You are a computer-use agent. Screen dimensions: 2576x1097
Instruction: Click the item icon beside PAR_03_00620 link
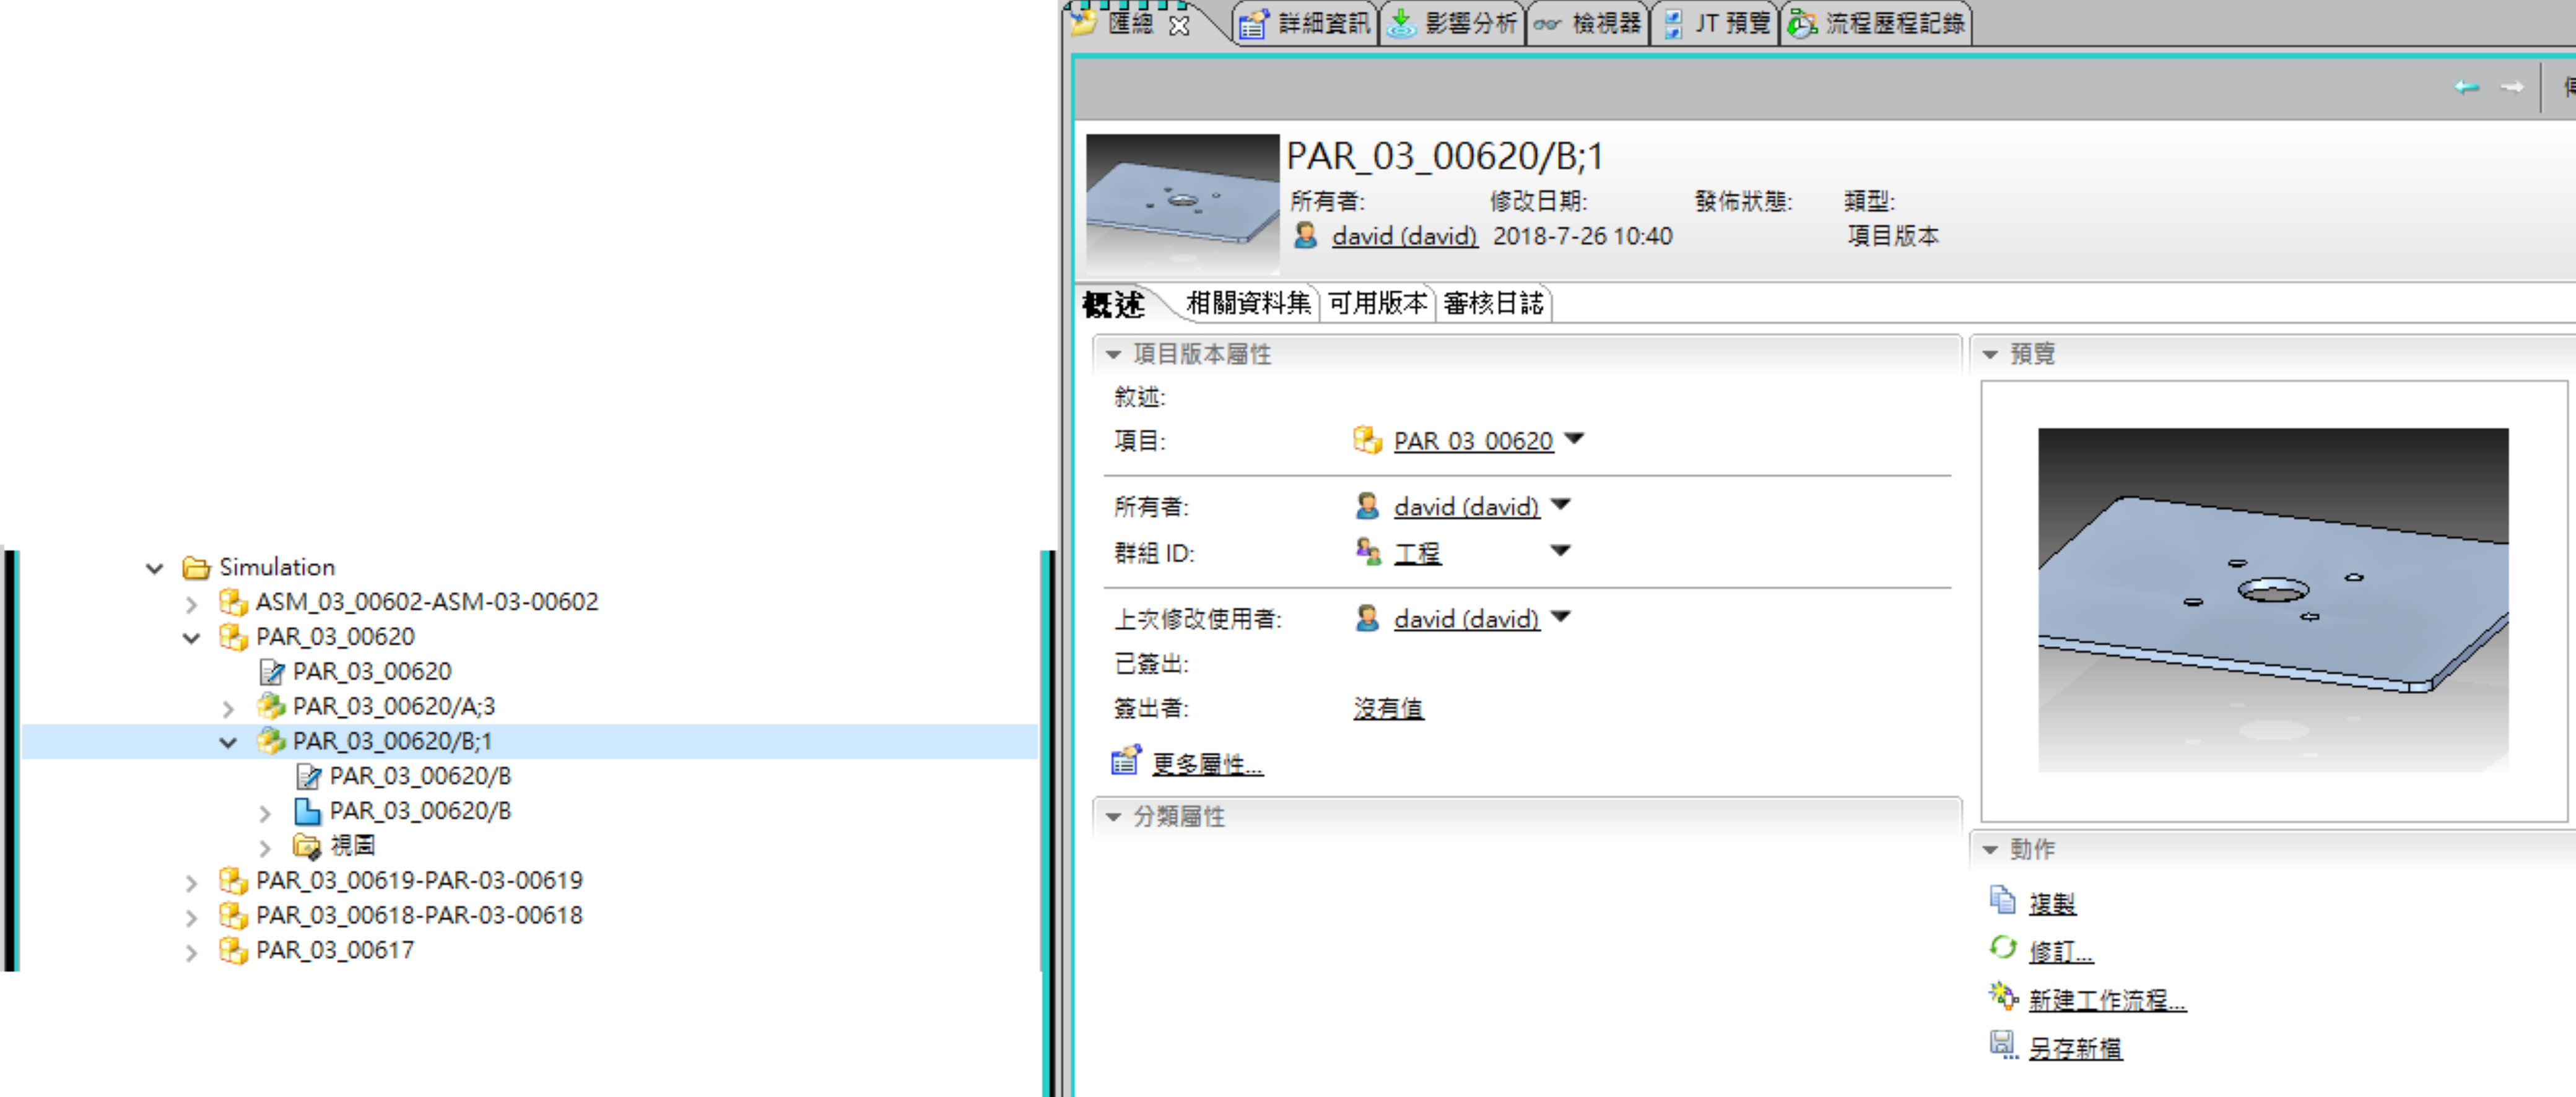(1367, 440)
